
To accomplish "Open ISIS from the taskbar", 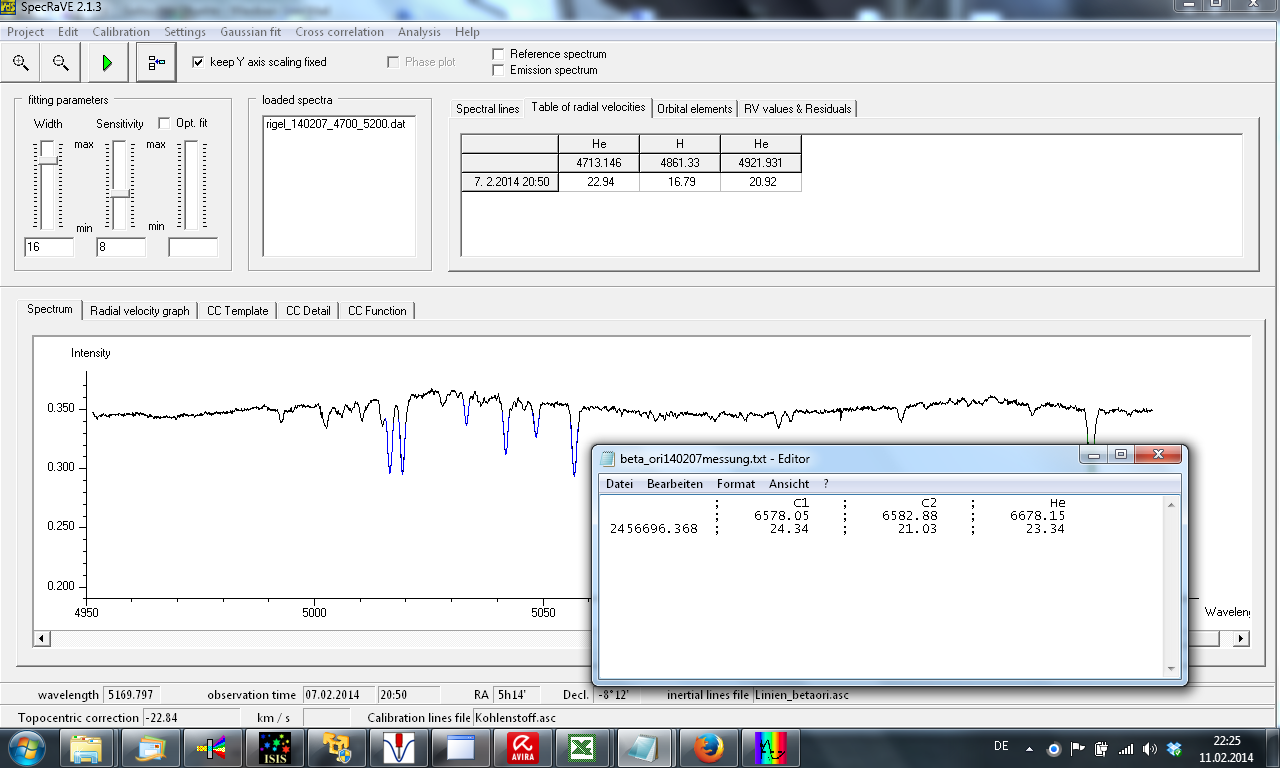I will tap(274, 747).
